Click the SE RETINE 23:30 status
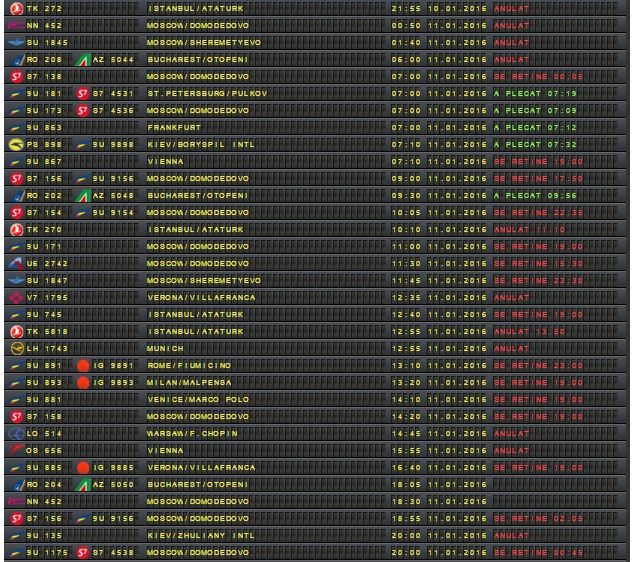The height and width of the screenshot is (562, 633). tap(539, 281)
